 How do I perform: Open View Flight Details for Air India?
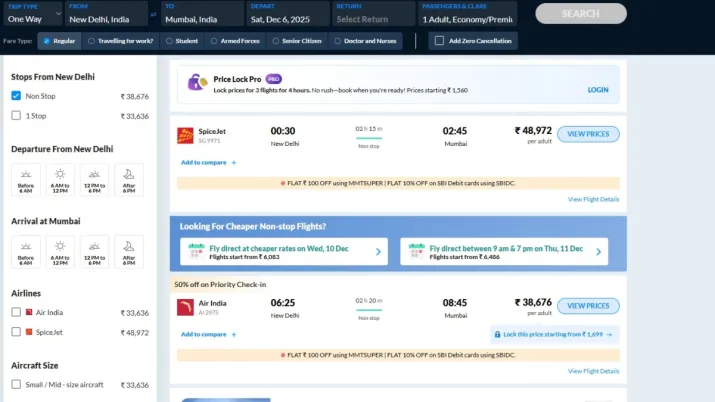pyautogui.click(x=593, y=371)
